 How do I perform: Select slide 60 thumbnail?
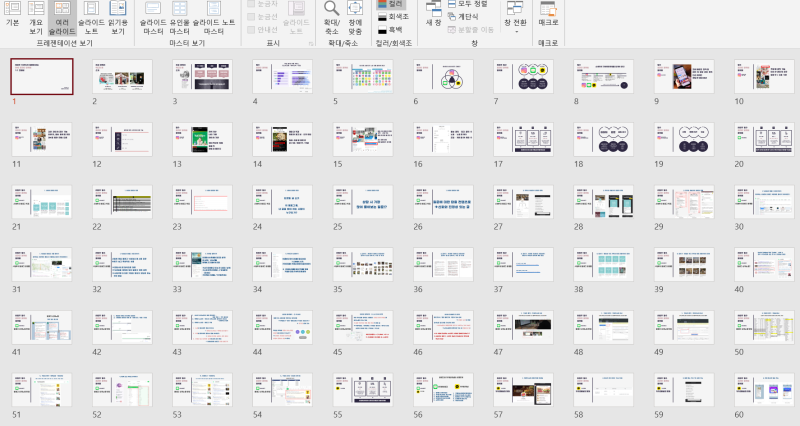[764, 390]
